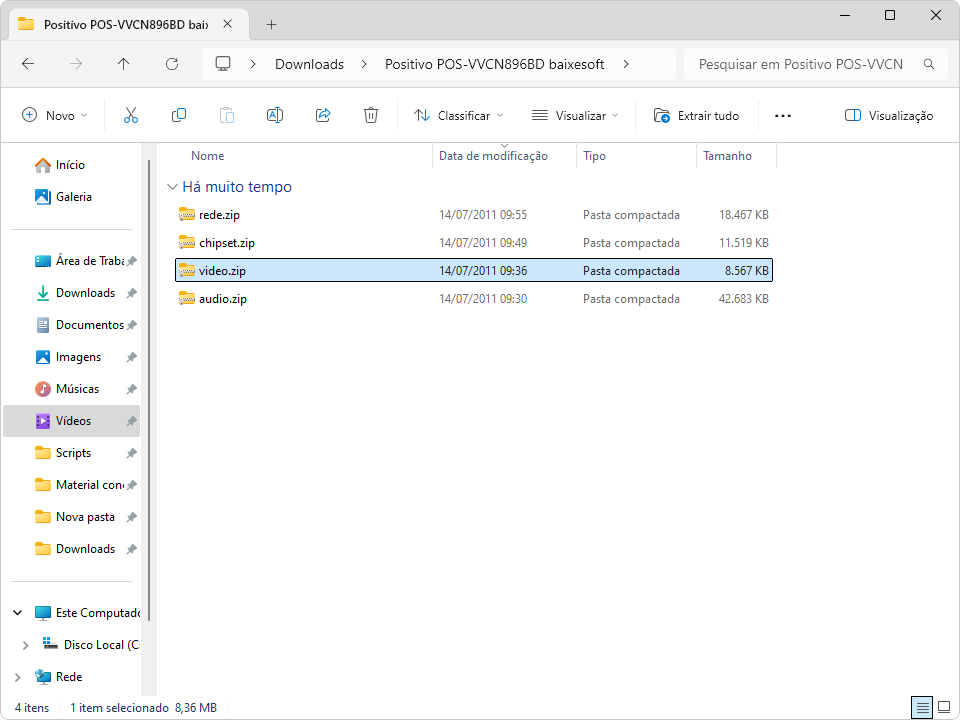Select Vídeos in the sidebar

[71, 421]
